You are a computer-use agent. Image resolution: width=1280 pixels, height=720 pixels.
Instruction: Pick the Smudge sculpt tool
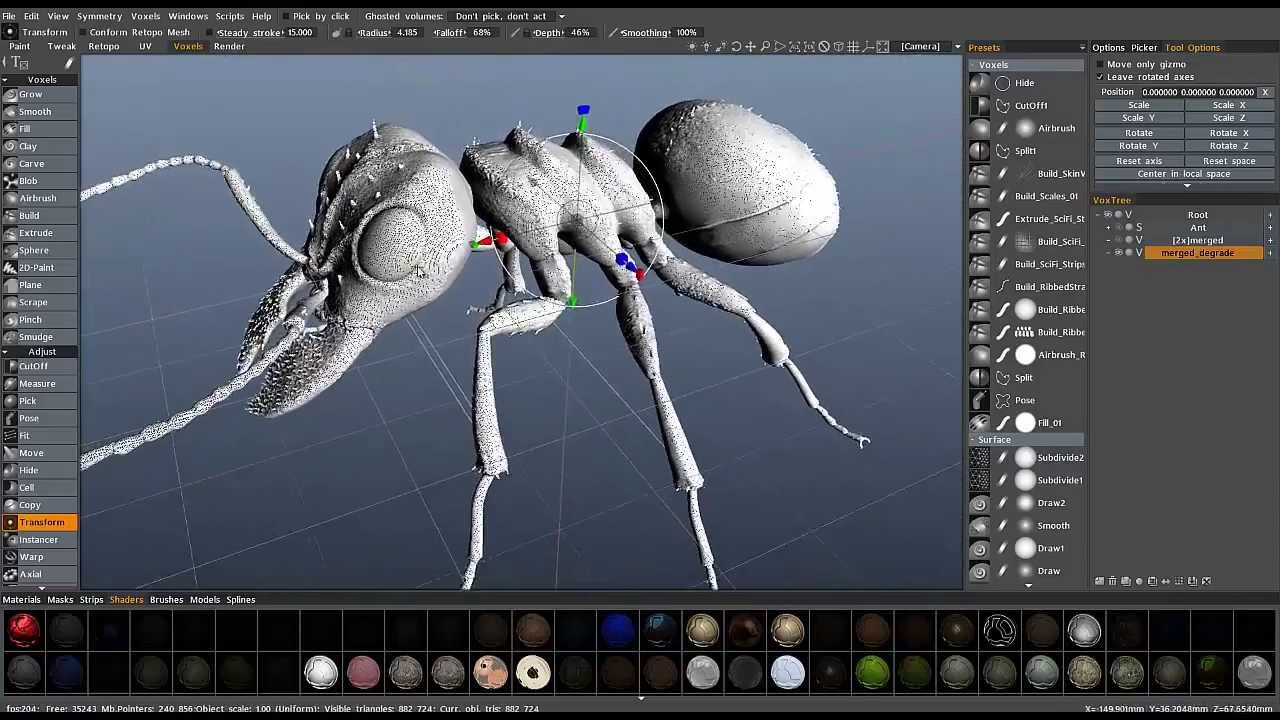[x=35, y=337]
